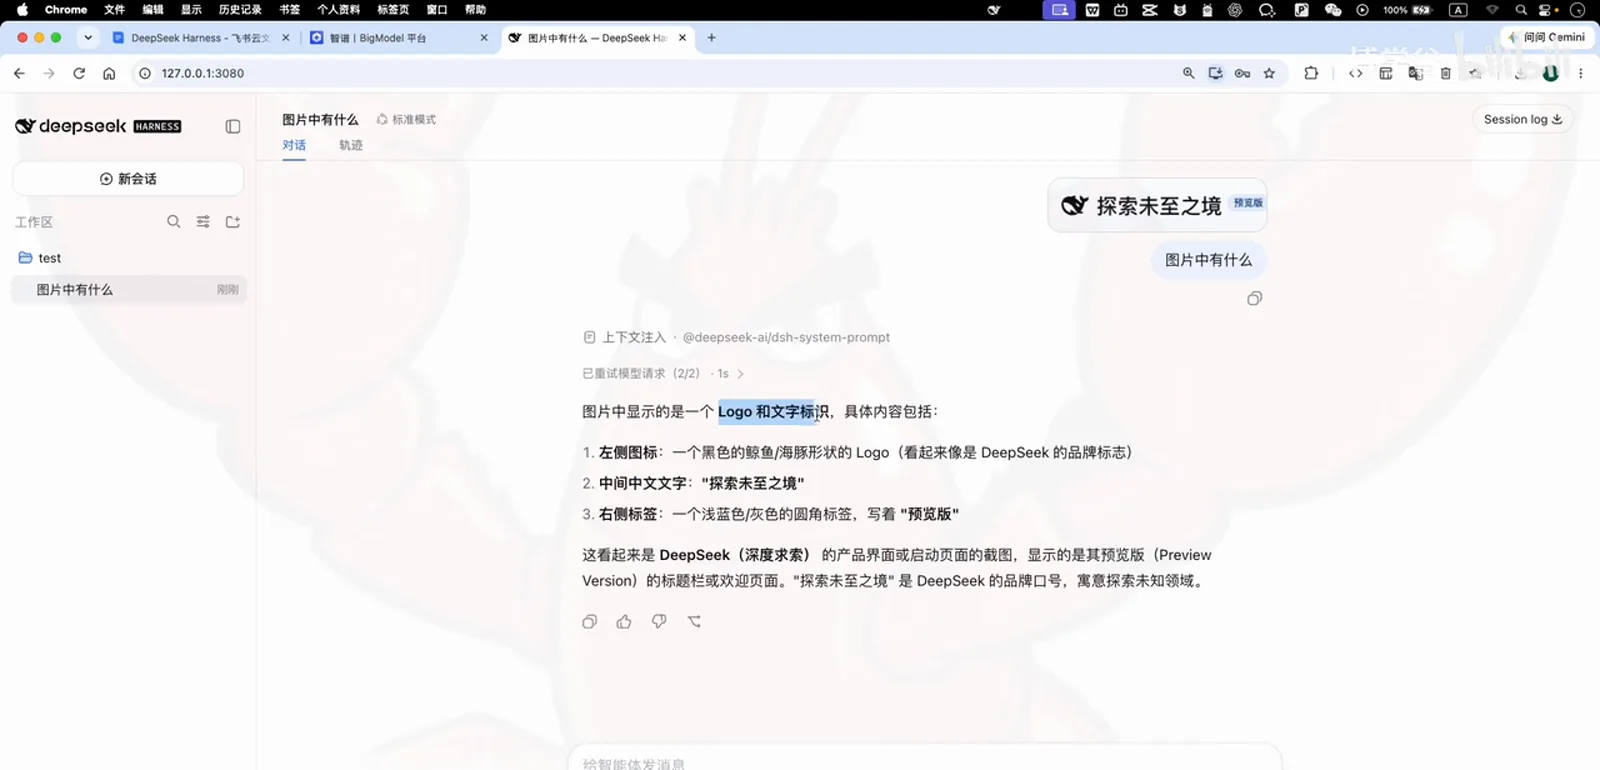Open the attached 探索未至之境 image thumbnail

point(1157,205)
